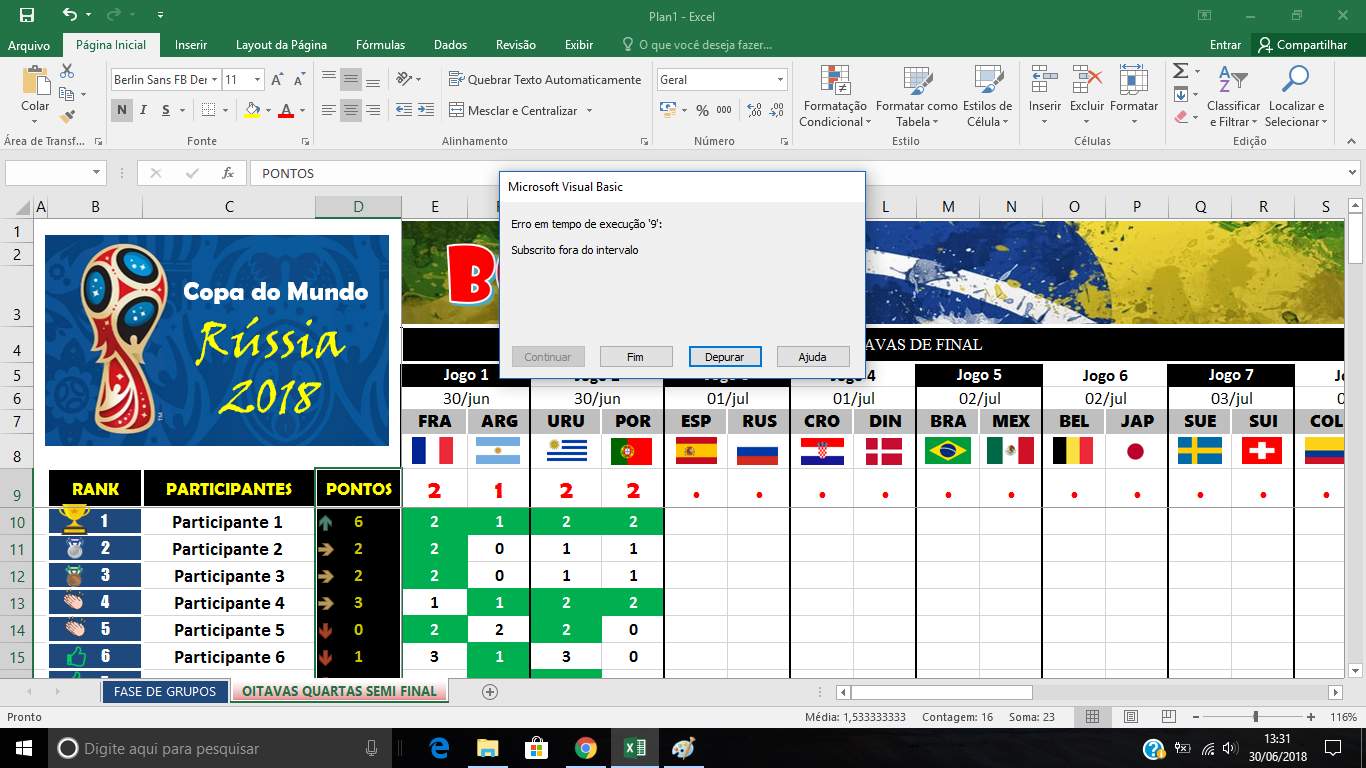Viewport: 1366px width, 768px height.
Task: Click the insert function fx icon
Action: pos(228,173)
